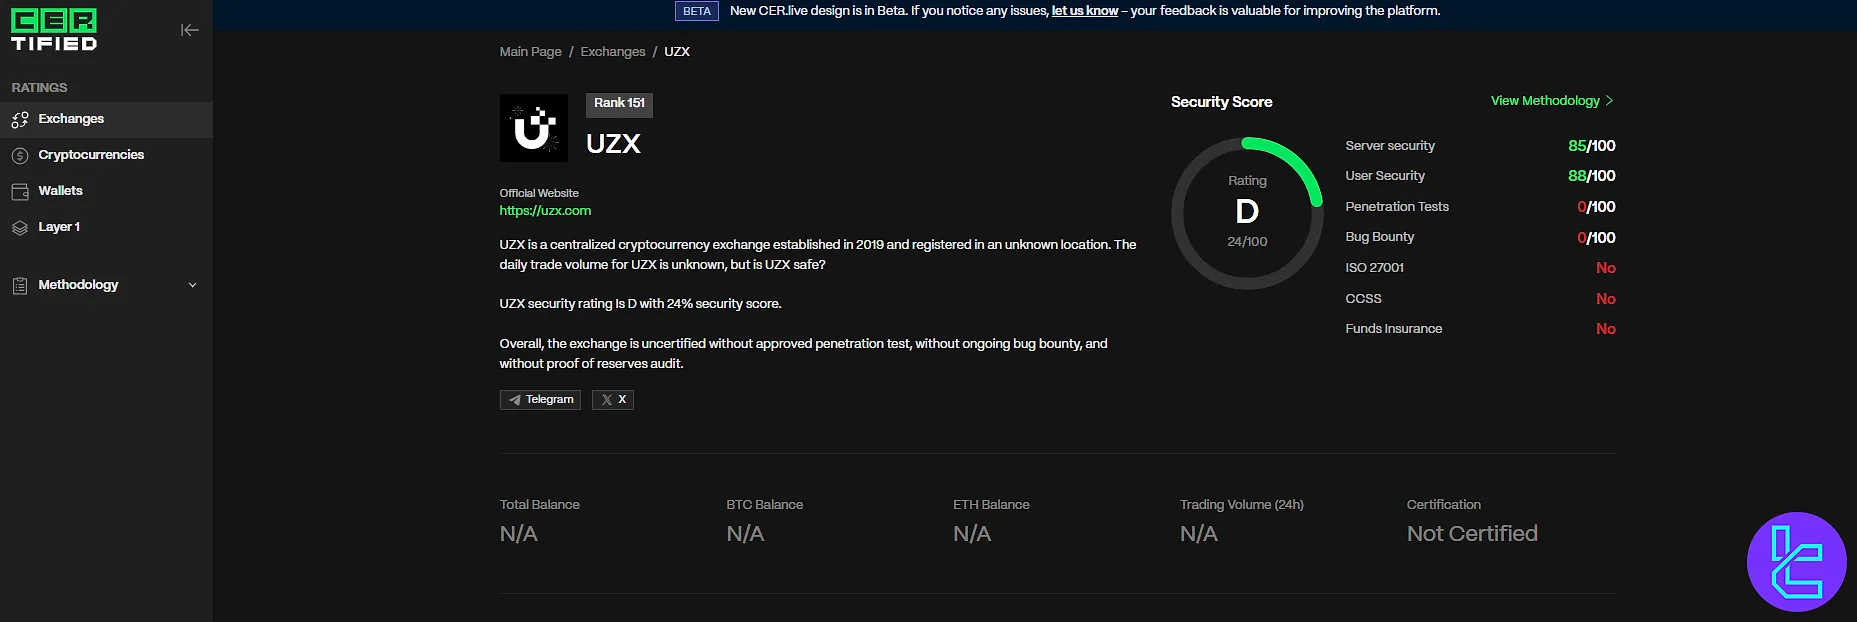Screen dimensions: 1857x622
Task: Open the Layer 1 menu item
Action: coord(106,227)
